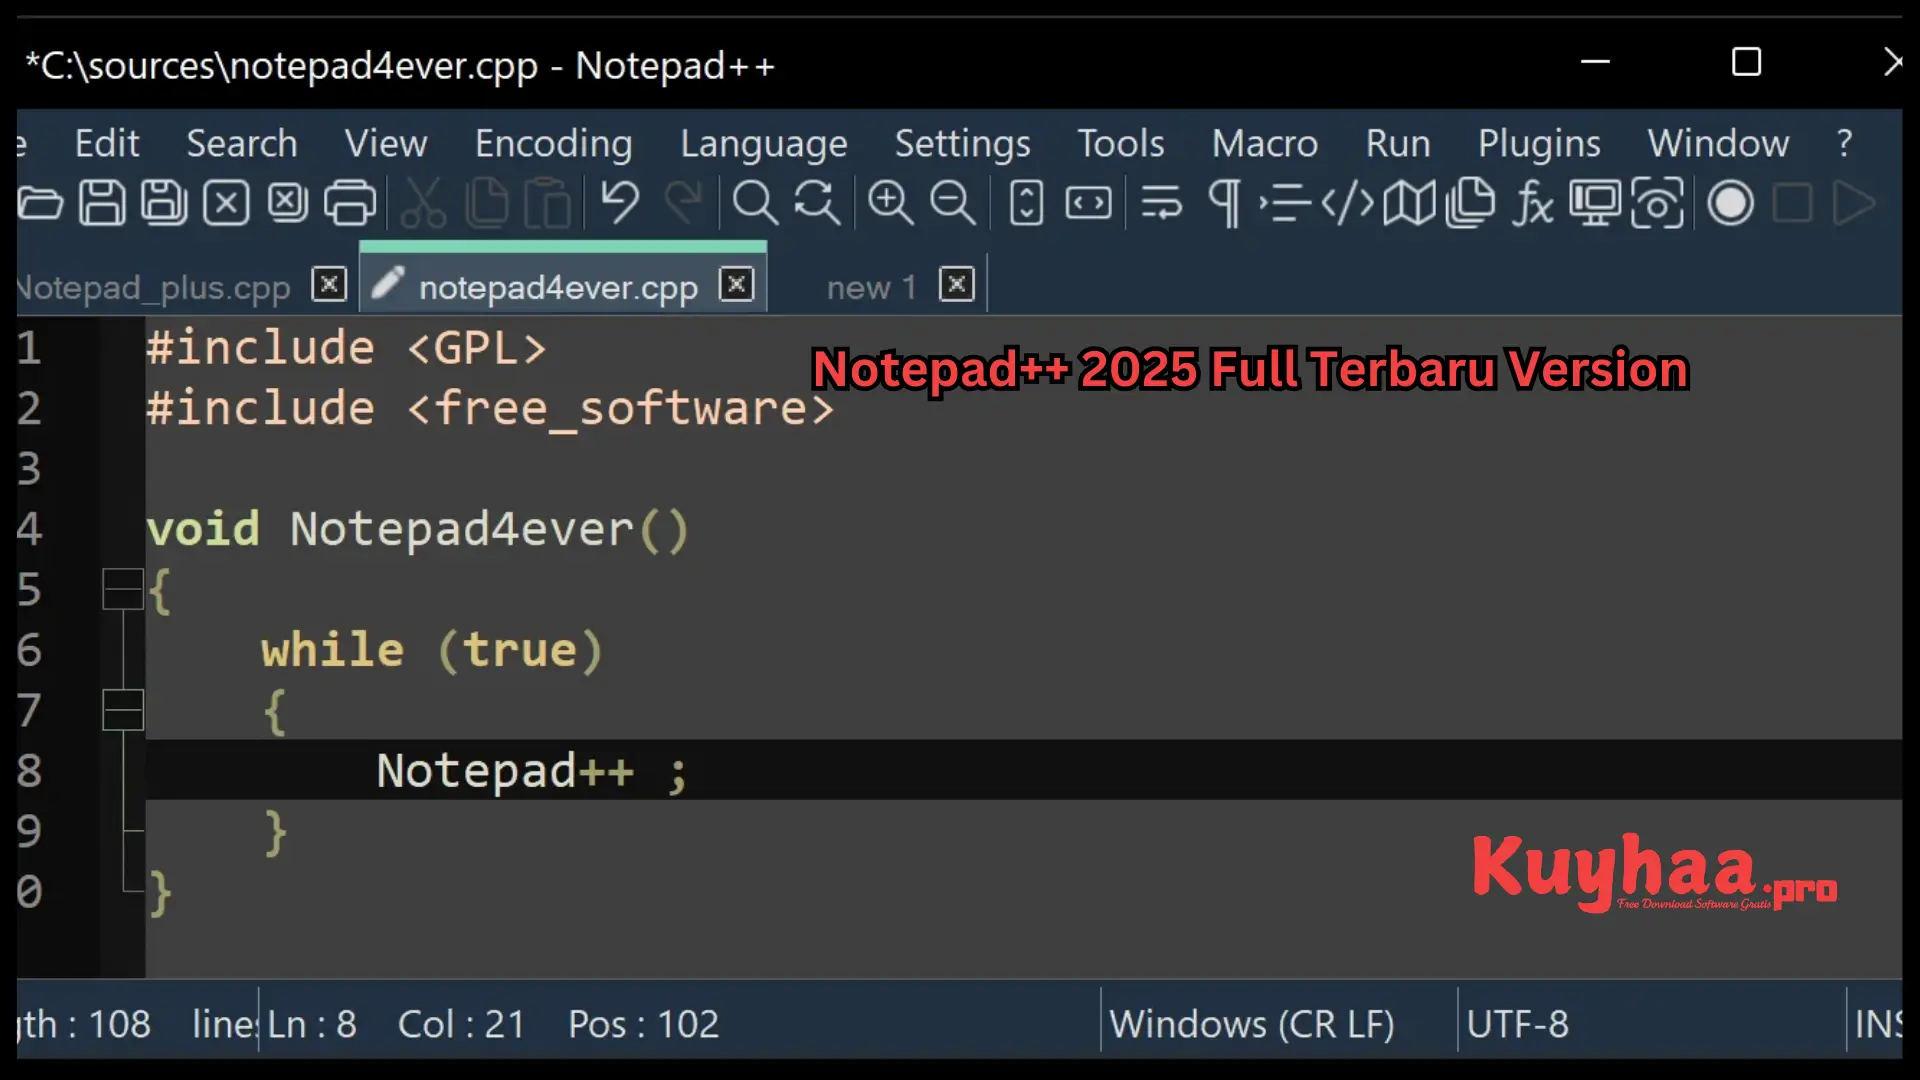This screenshot has width=1920, height=1080.
Task: Open the Document List icon
Action: tap(1471, 203)
